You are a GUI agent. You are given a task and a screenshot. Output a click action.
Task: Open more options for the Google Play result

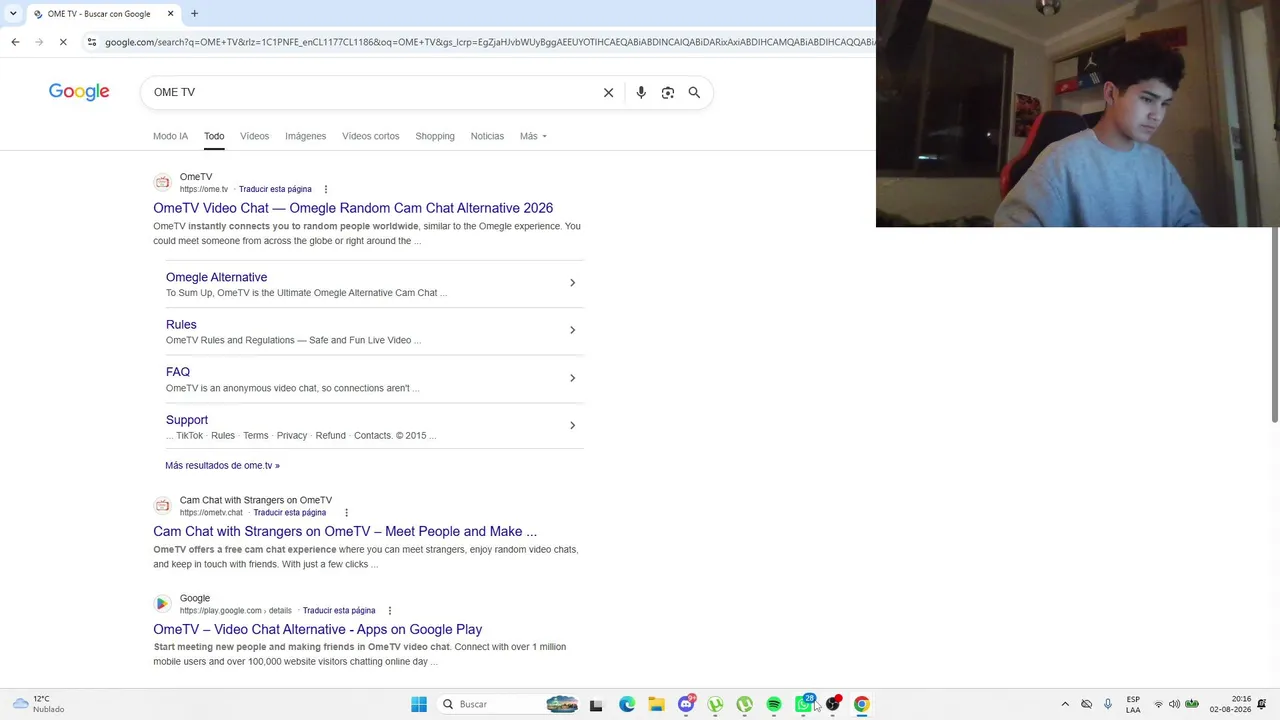coord(390,611)
